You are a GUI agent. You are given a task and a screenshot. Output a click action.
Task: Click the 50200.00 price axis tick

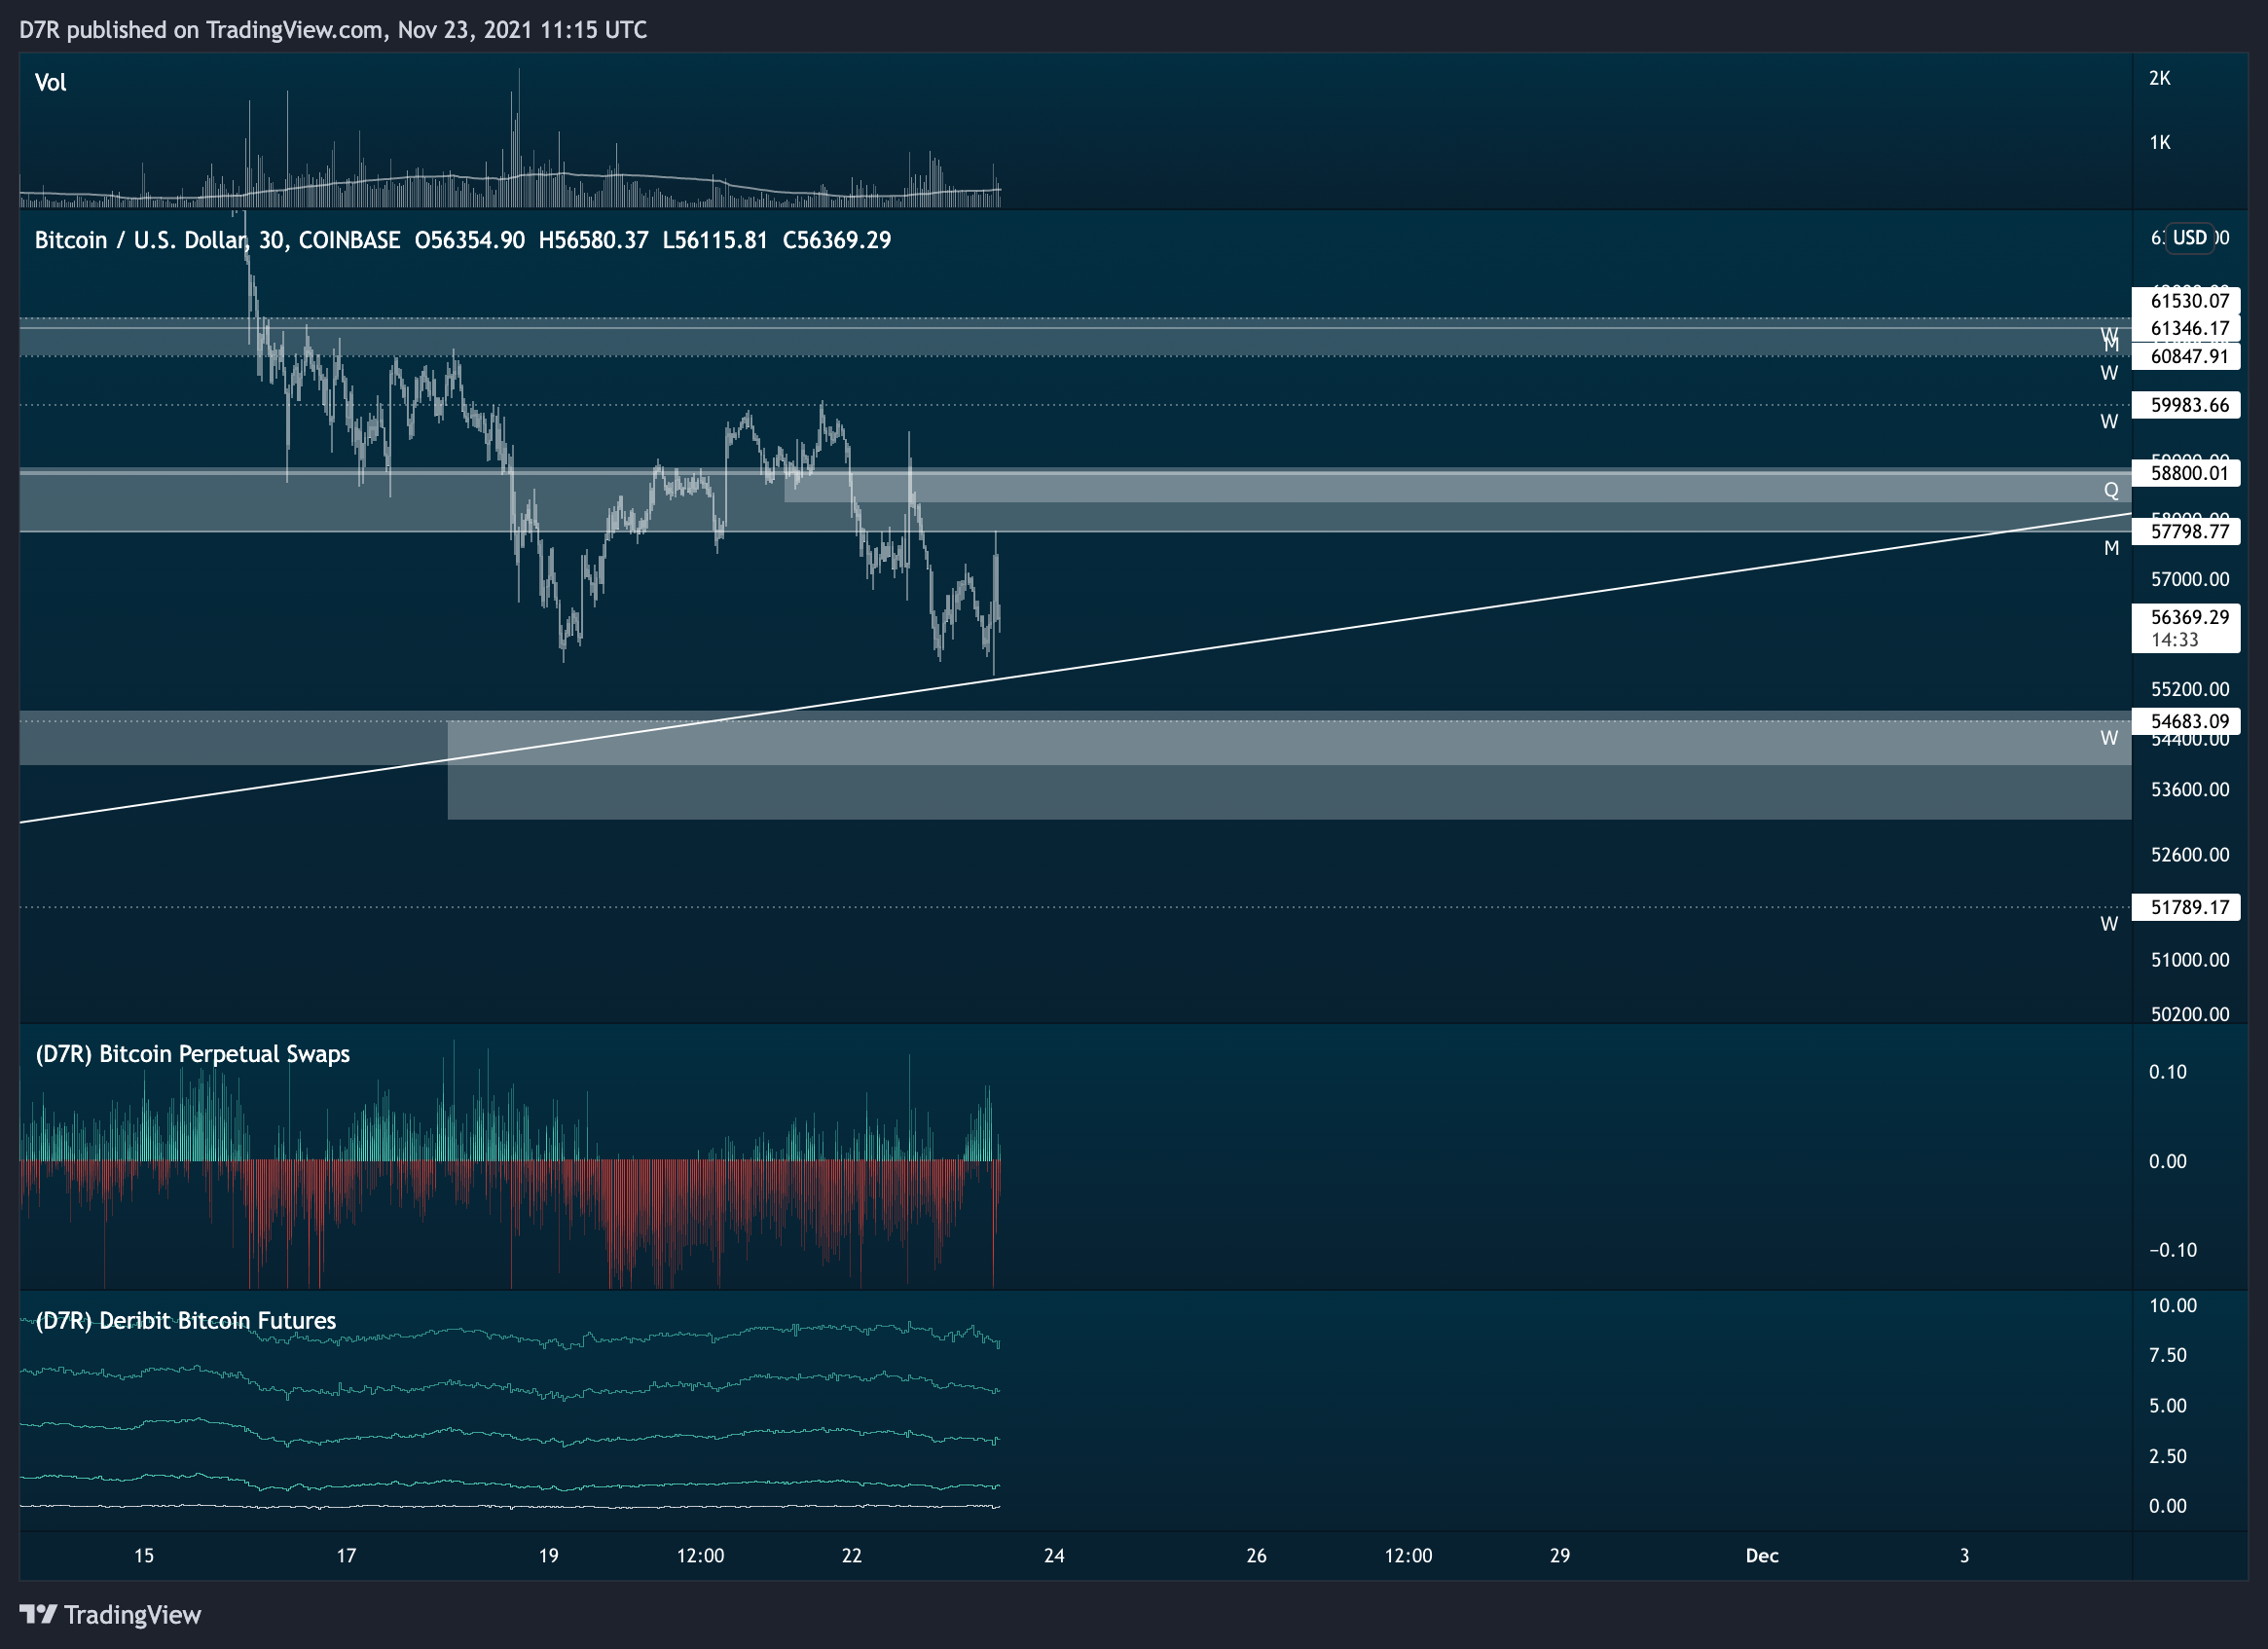(2190, 1014)
